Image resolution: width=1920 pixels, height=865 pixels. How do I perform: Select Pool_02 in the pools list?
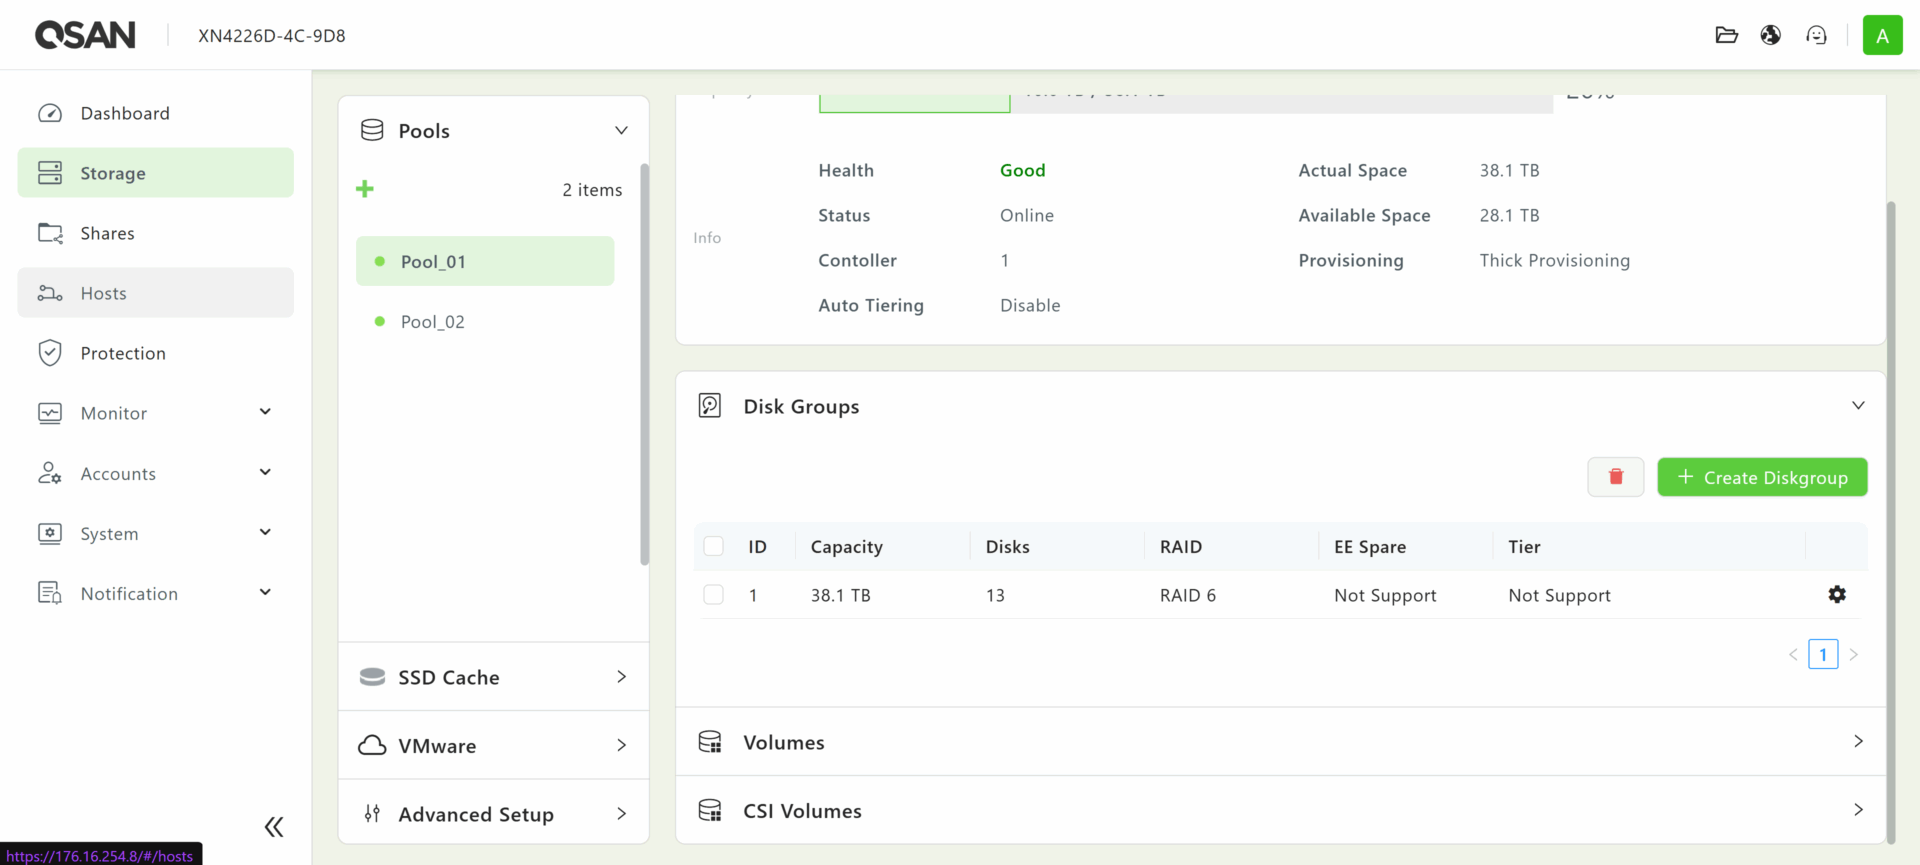point(433,321)
